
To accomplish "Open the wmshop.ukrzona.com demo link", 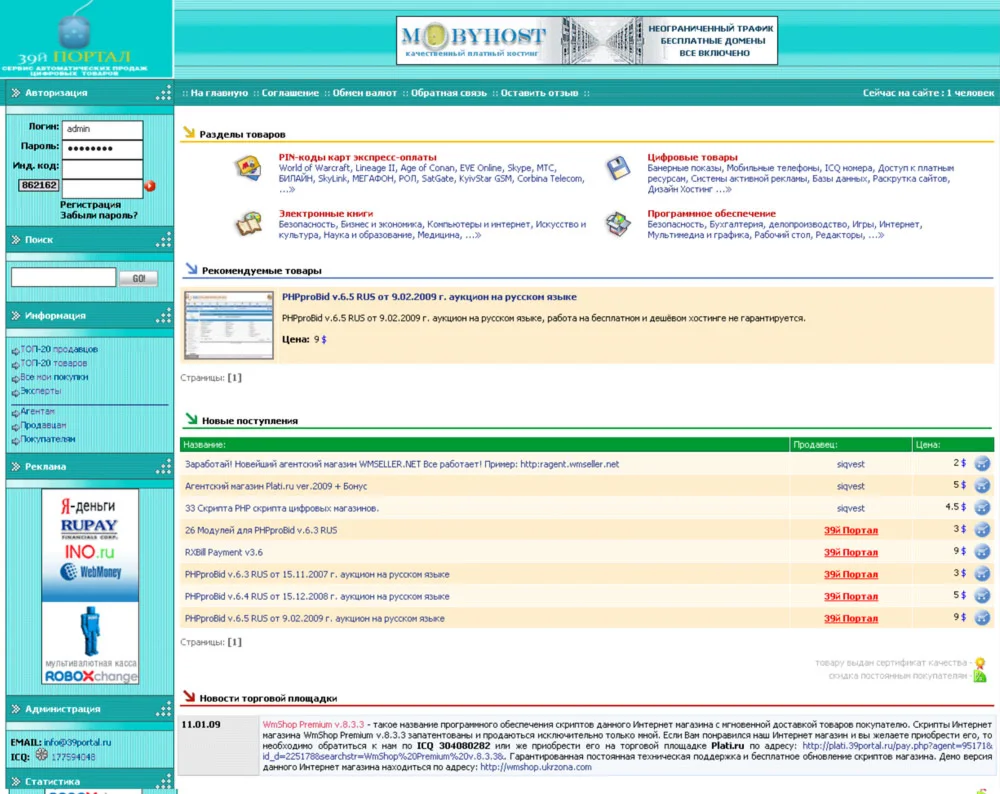I will (535, 767).
